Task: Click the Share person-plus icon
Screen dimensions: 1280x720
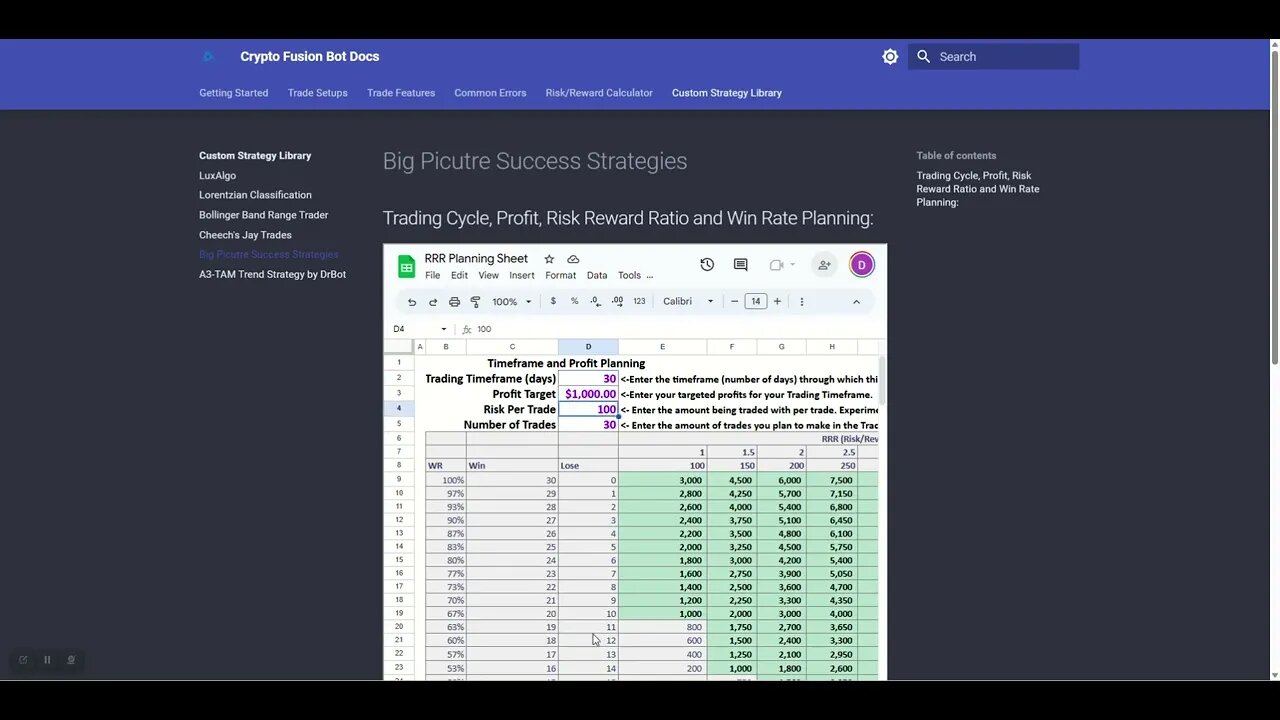Action: point(824,265)
